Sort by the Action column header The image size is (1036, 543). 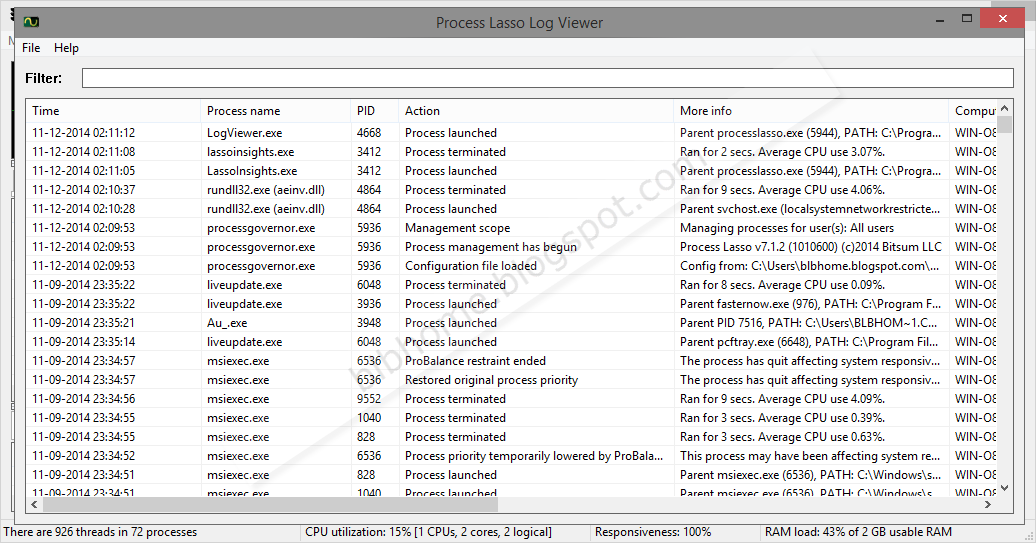[536, 111]
